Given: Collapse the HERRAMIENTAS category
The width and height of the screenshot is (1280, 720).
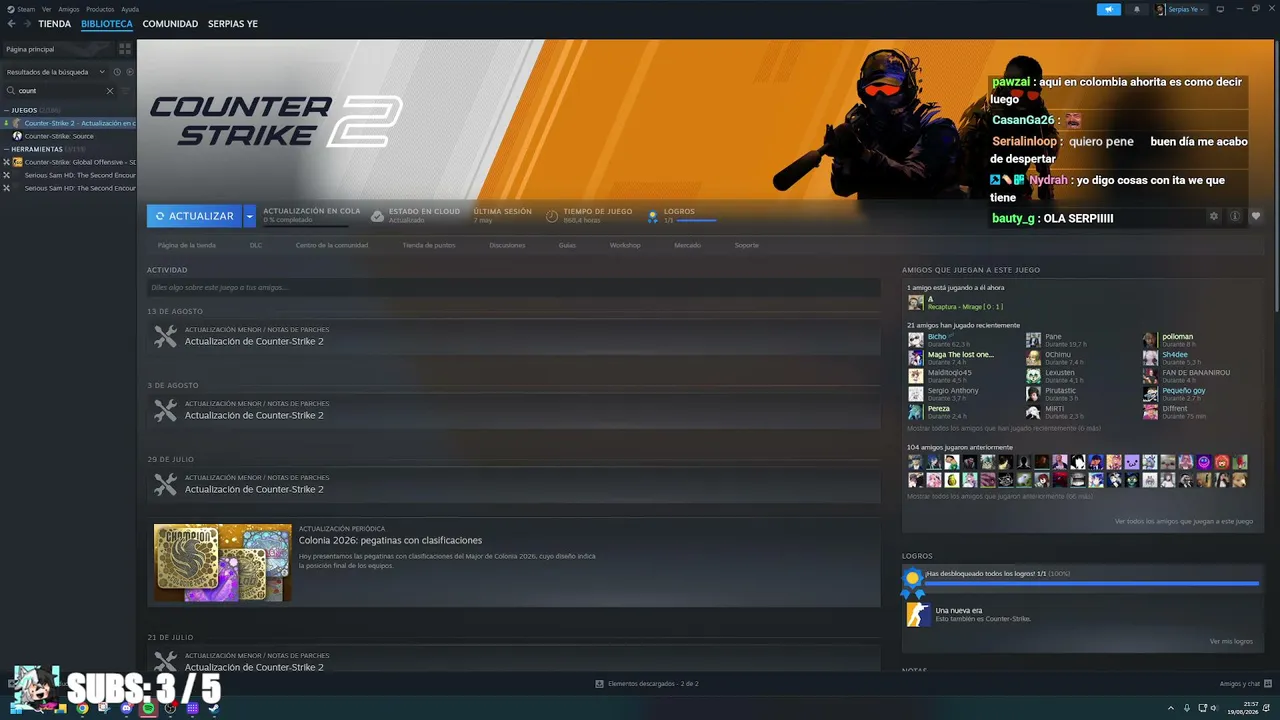Looking at the screenshot, I should point(45,149).
